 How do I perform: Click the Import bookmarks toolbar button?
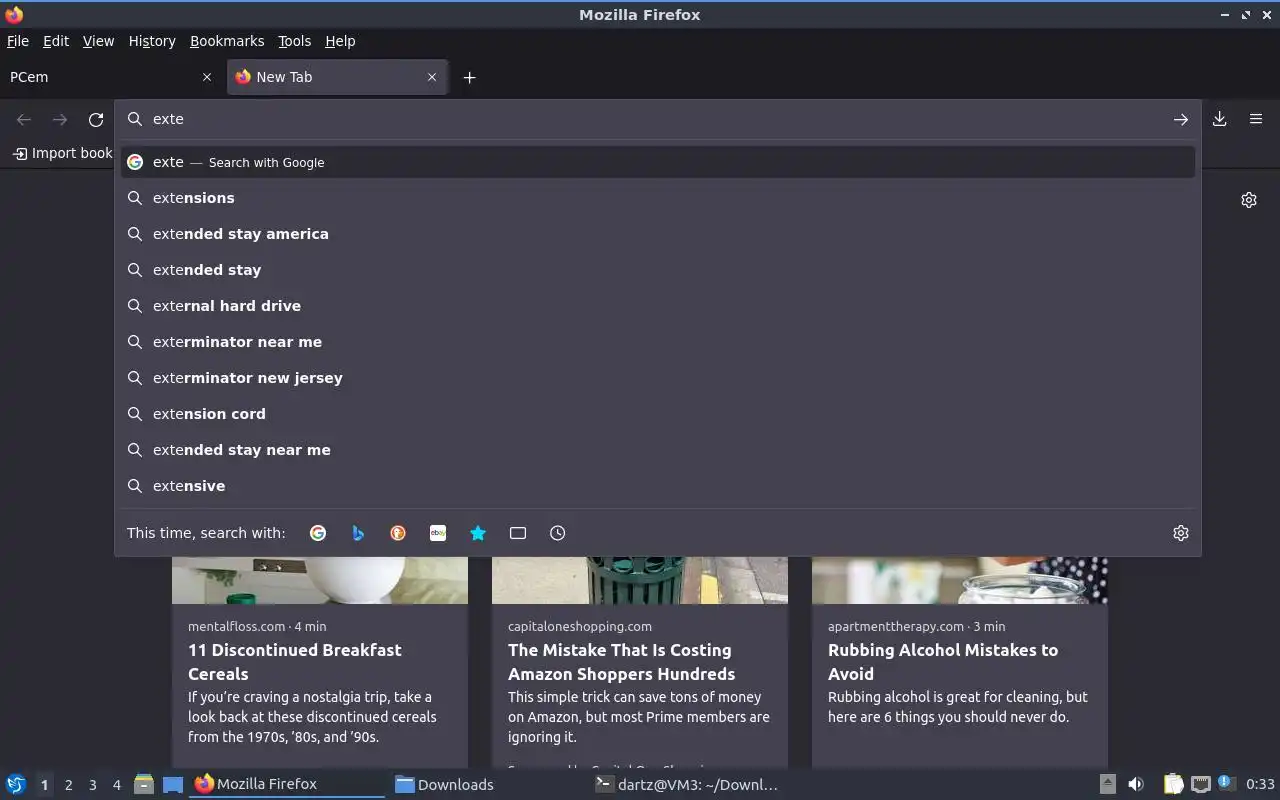(x=62, y=153)
